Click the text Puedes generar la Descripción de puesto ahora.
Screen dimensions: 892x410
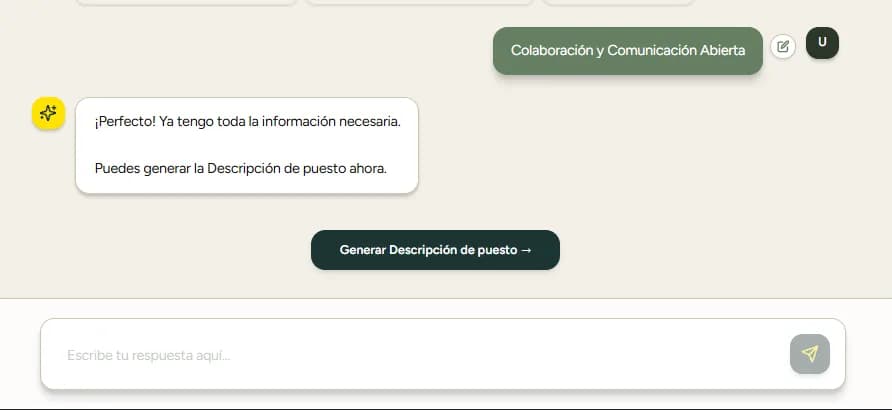tap(241, 169)
